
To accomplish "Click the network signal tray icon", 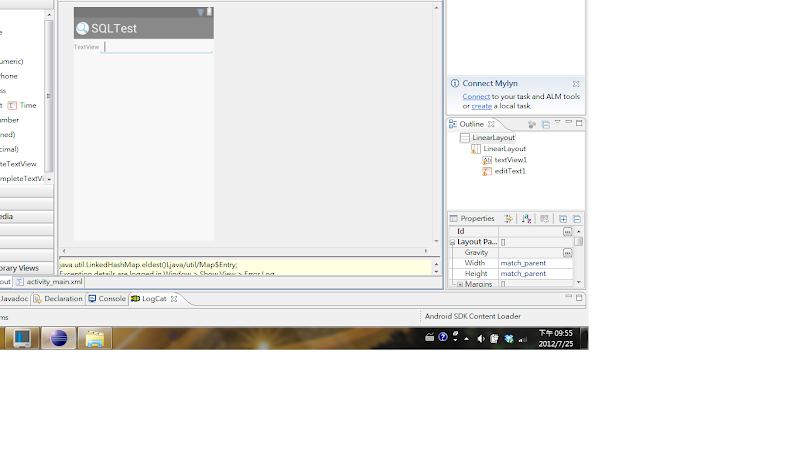I will 522,339.
